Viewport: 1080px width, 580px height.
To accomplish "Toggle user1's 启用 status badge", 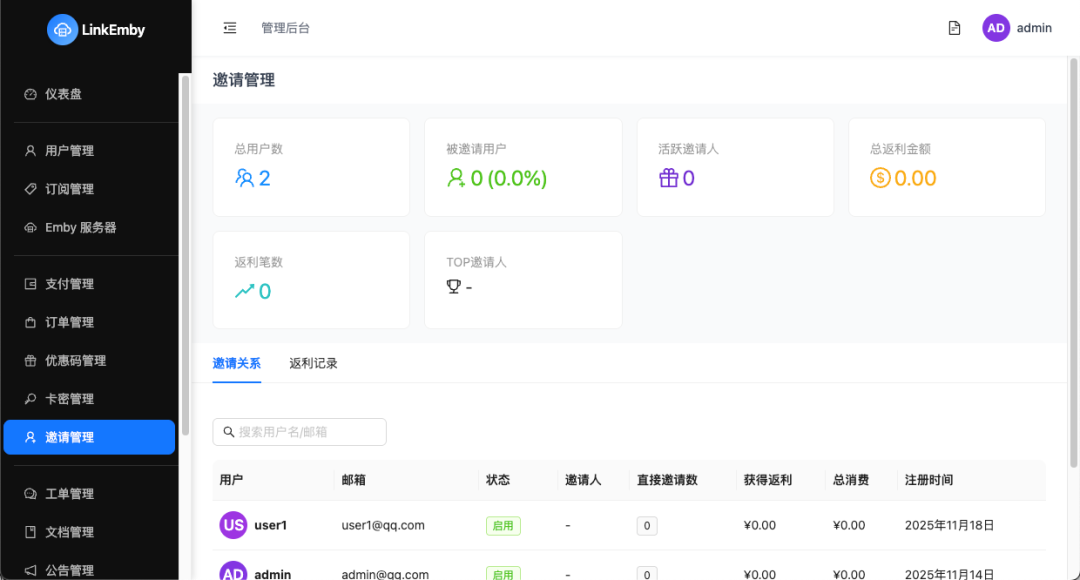I will click(503, 524).
